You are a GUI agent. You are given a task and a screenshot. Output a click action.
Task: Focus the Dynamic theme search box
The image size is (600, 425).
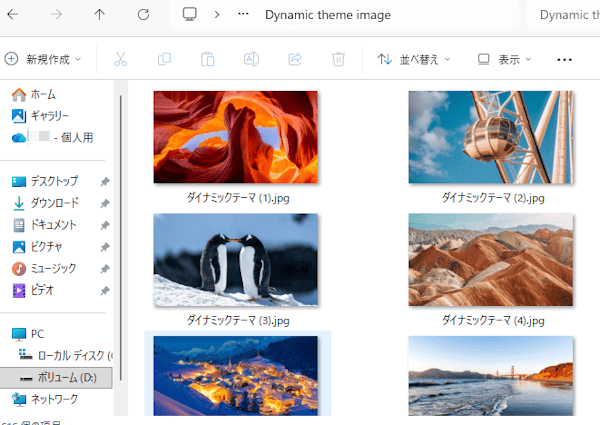(563, 15)
